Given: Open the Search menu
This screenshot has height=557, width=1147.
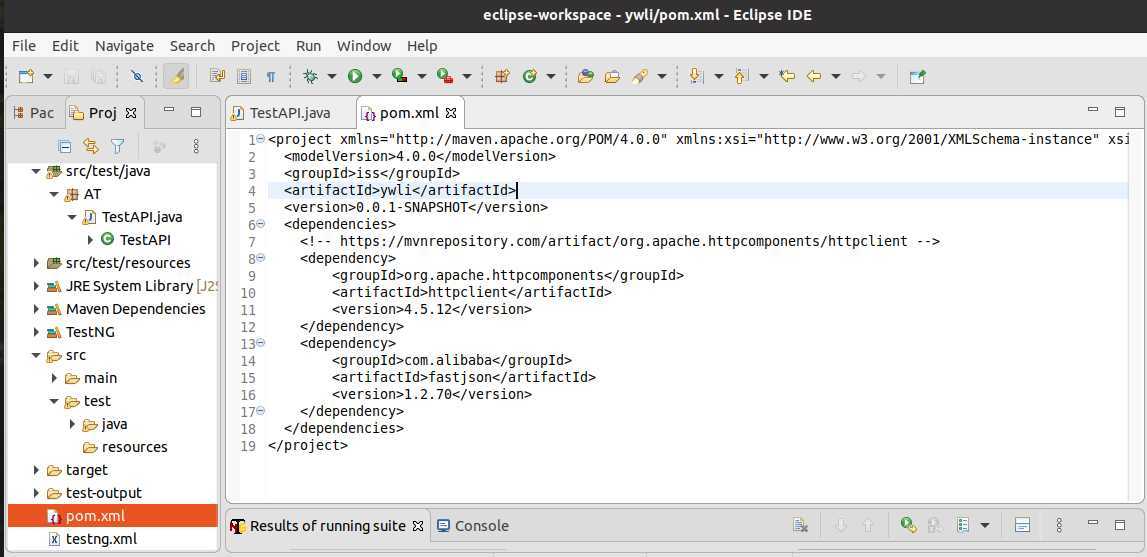Looking at the screenshot, I should point(192,45).
